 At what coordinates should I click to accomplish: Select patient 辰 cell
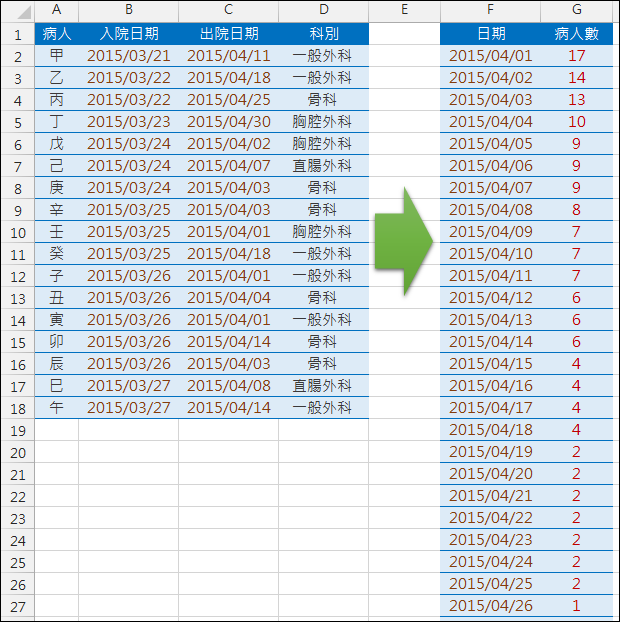coord(56,364)
